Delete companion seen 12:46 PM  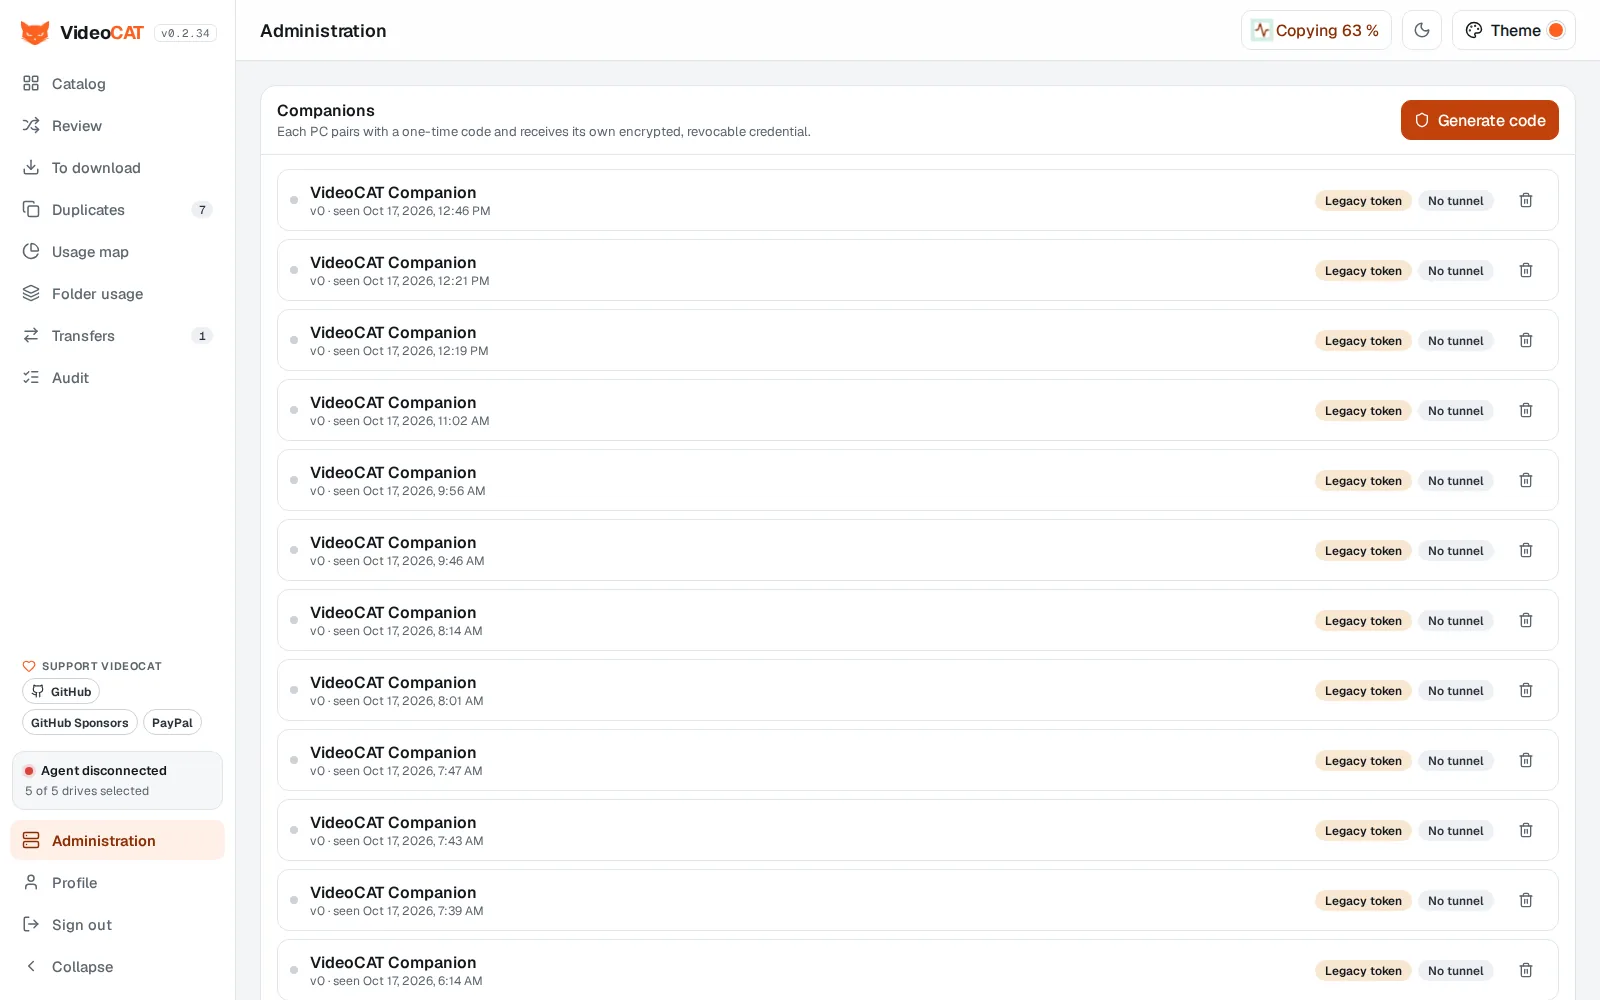point(1526,200)
